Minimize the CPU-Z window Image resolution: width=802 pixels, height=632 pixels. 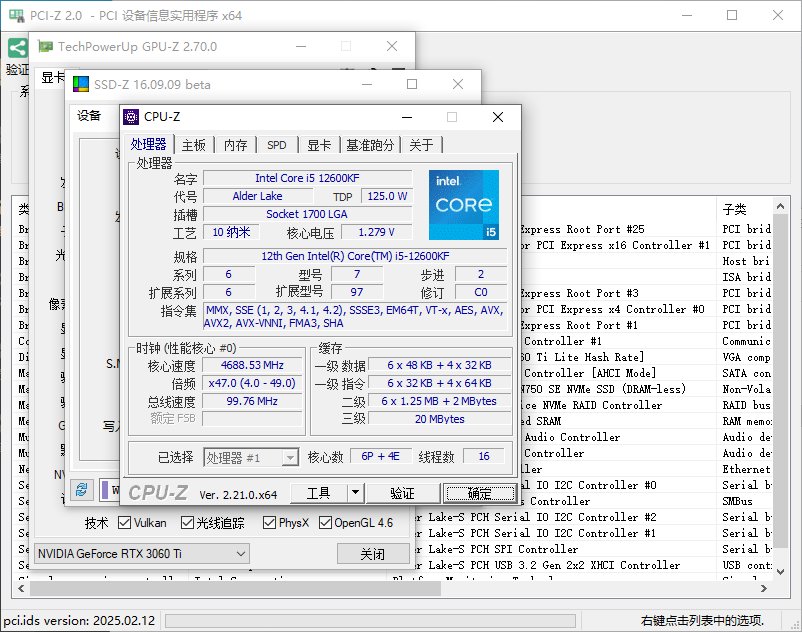(x=407, y=117)
